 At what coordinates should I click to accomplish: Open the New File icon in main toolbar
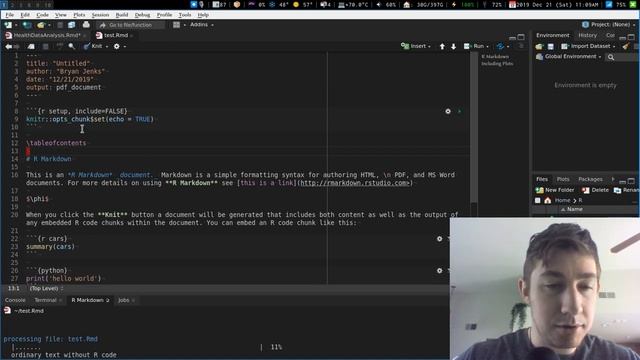8,25
